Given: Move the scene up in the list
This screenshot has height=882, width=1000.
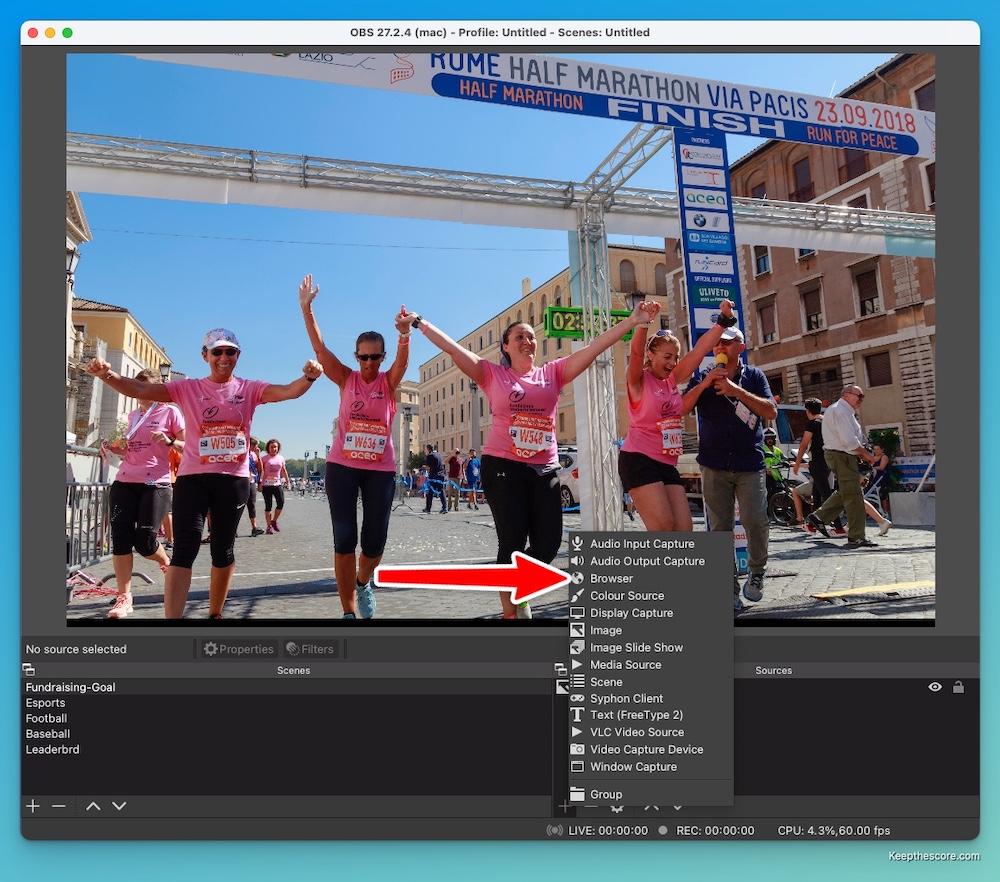Looking at the screenshot, I should [93, 806].
